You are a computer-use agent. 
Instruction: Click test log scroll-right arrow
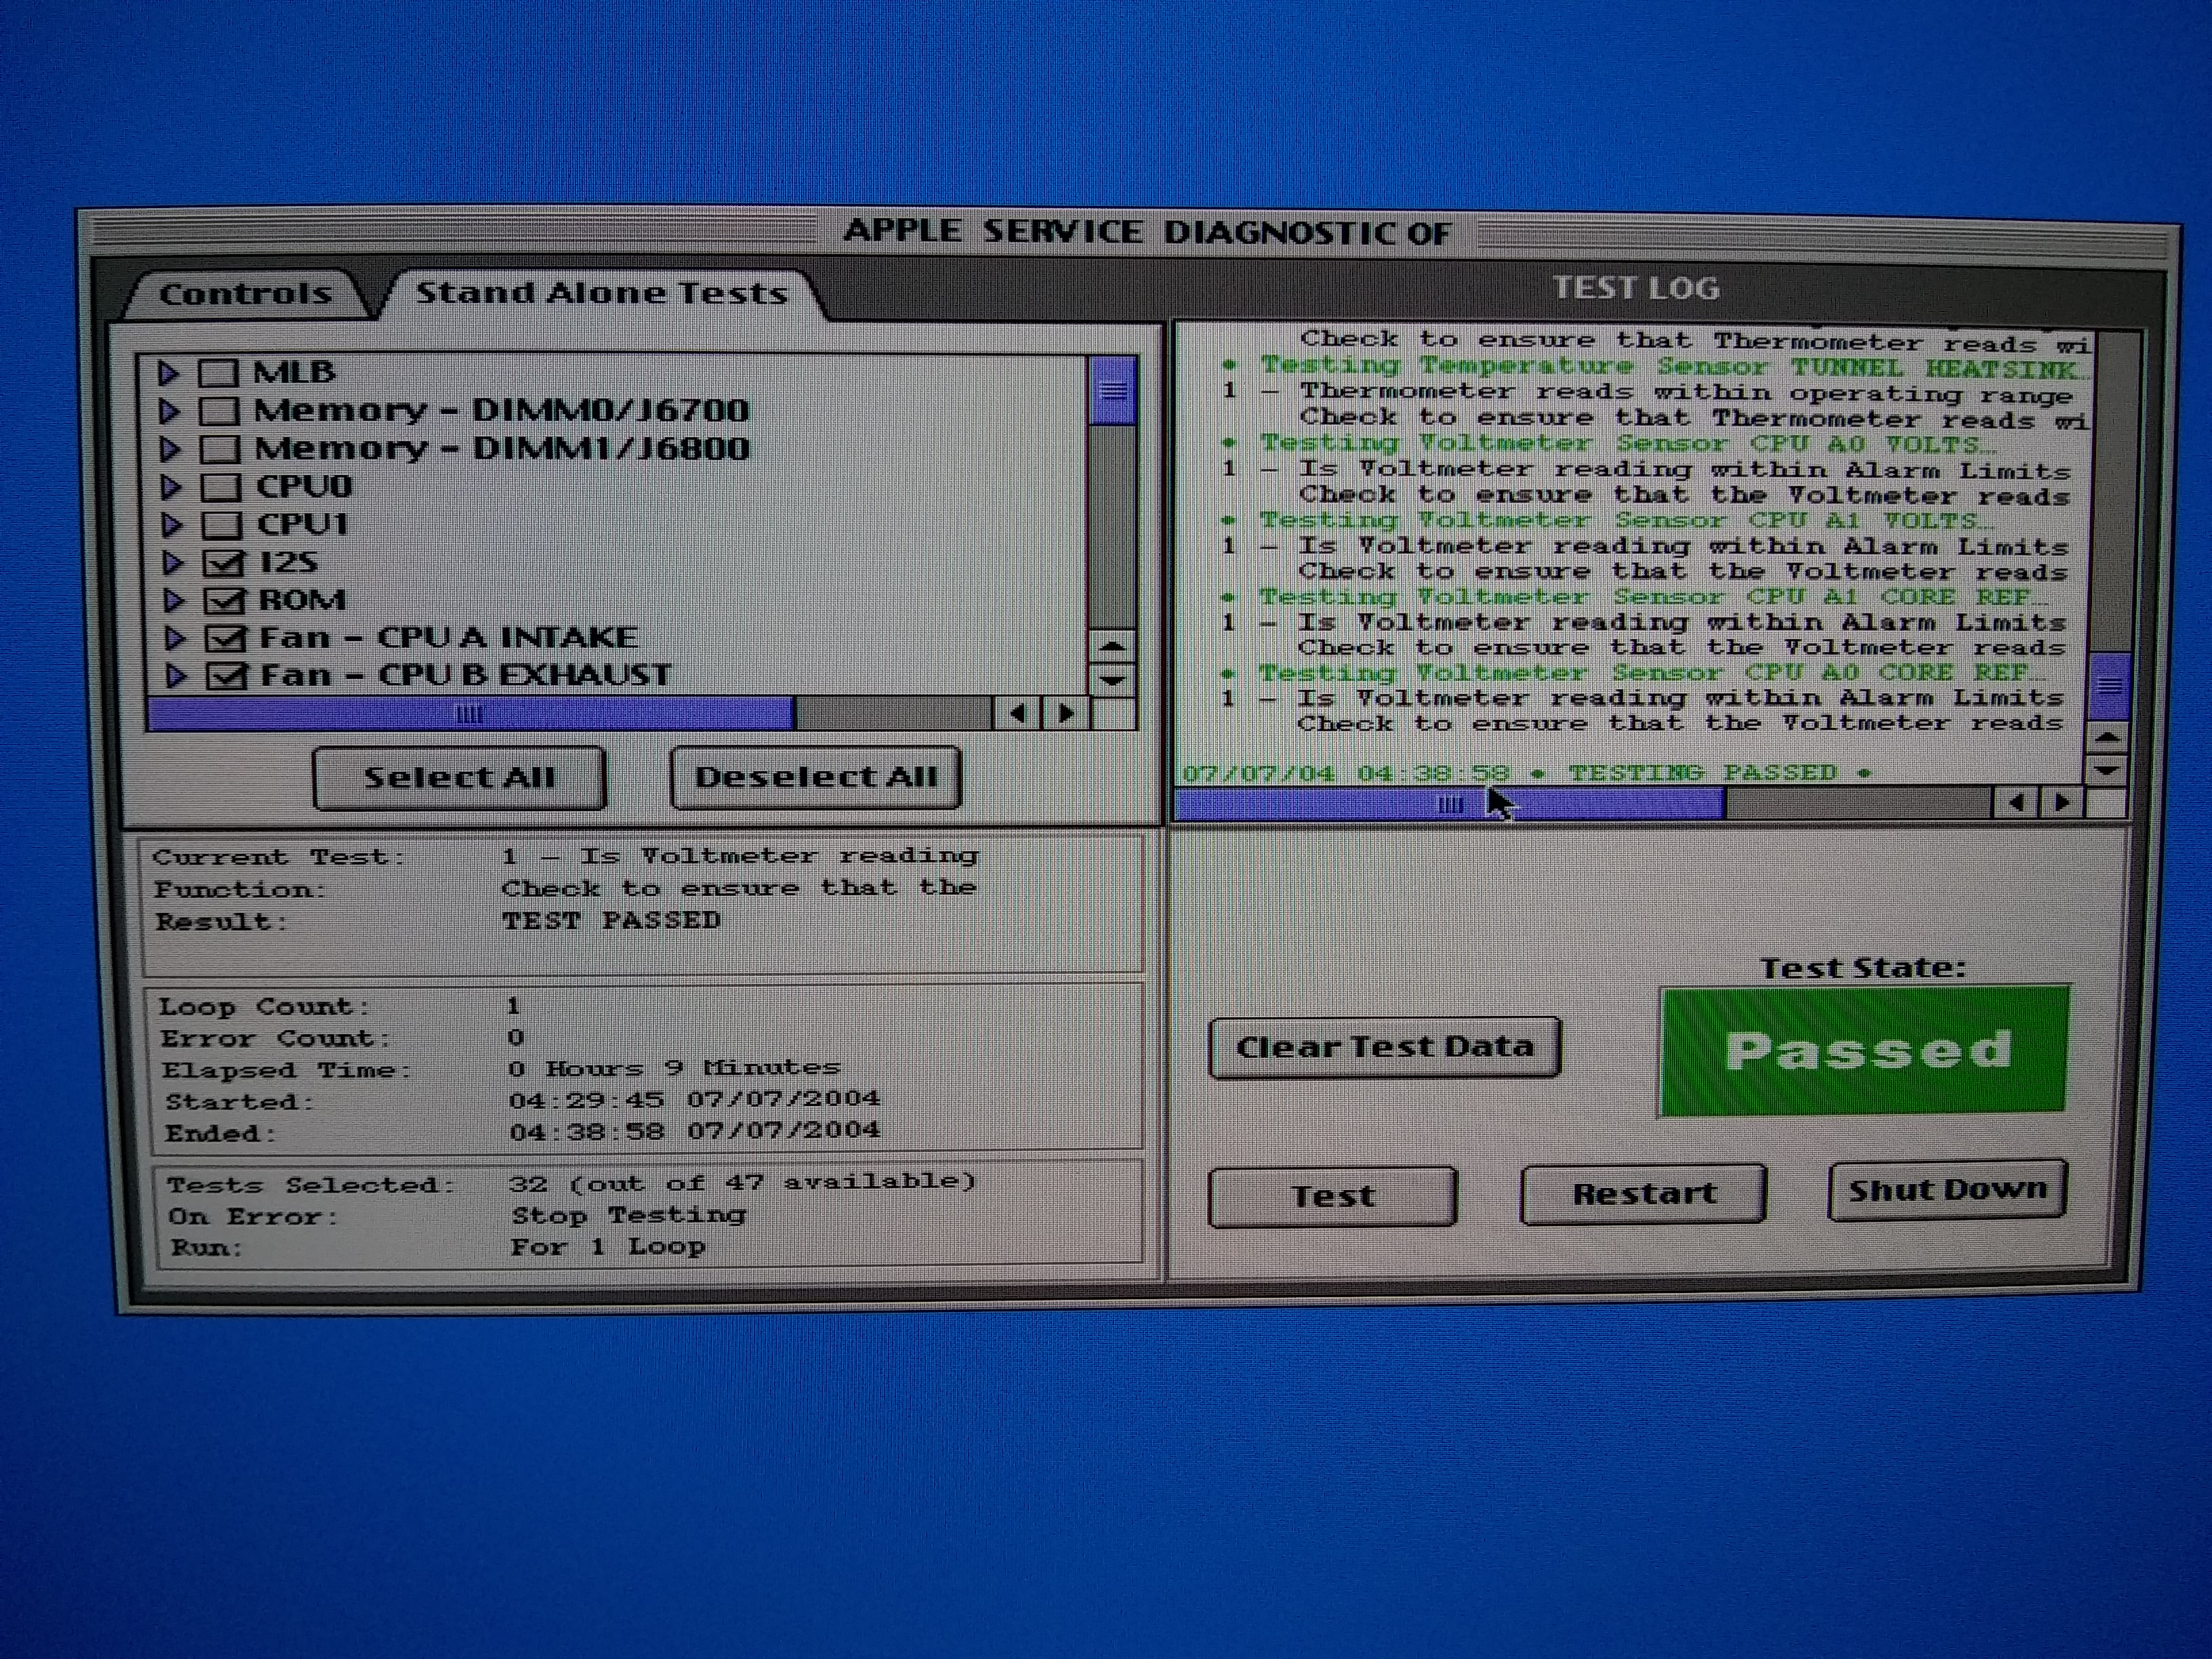2062,803
